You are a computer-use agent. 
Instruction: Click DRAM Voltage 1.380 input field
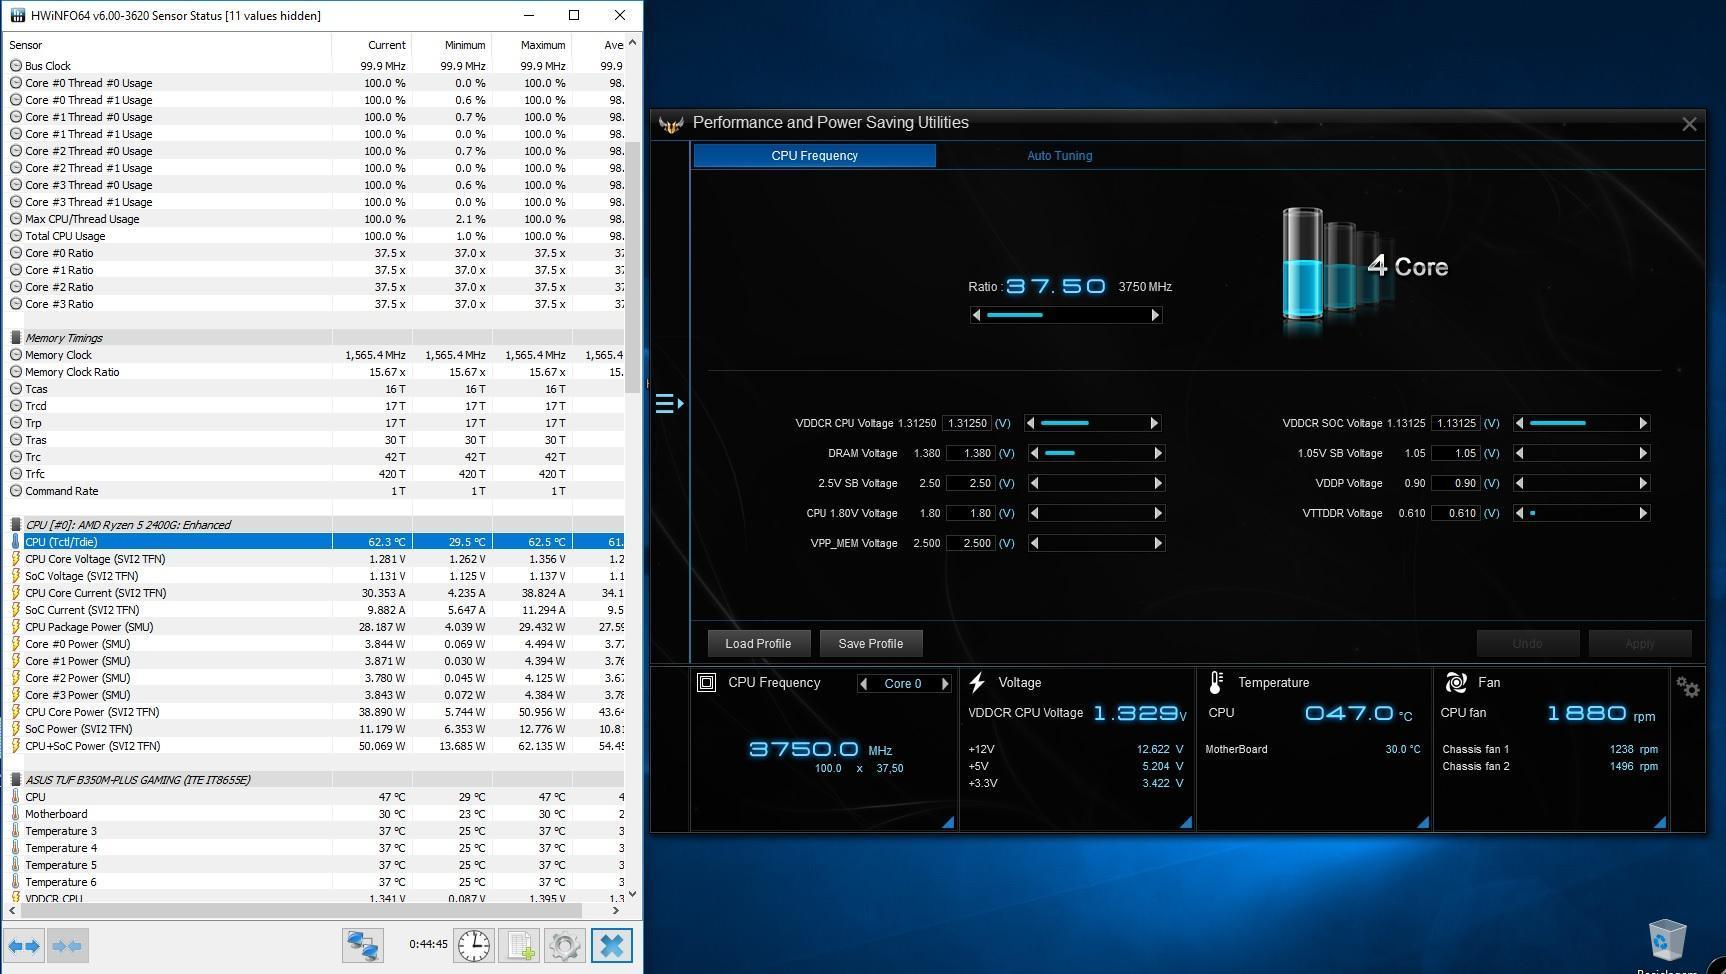[970, 453]
